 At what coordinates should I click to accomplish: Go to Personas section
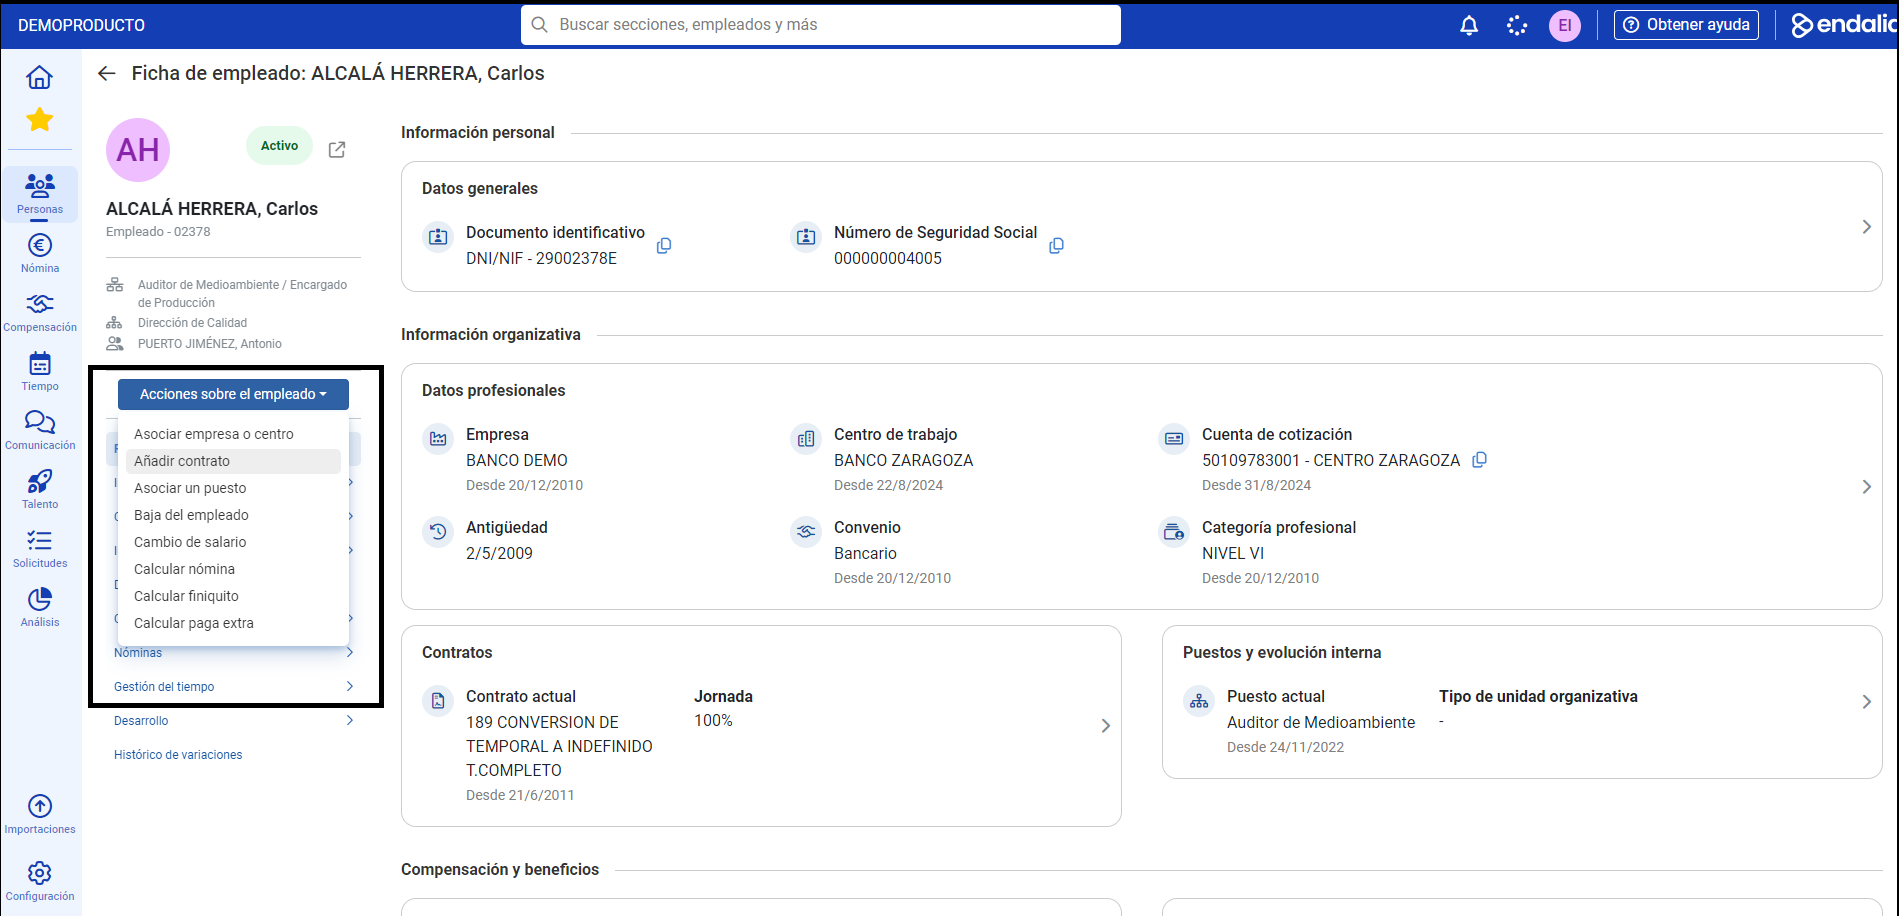click(x=40, y=193)
